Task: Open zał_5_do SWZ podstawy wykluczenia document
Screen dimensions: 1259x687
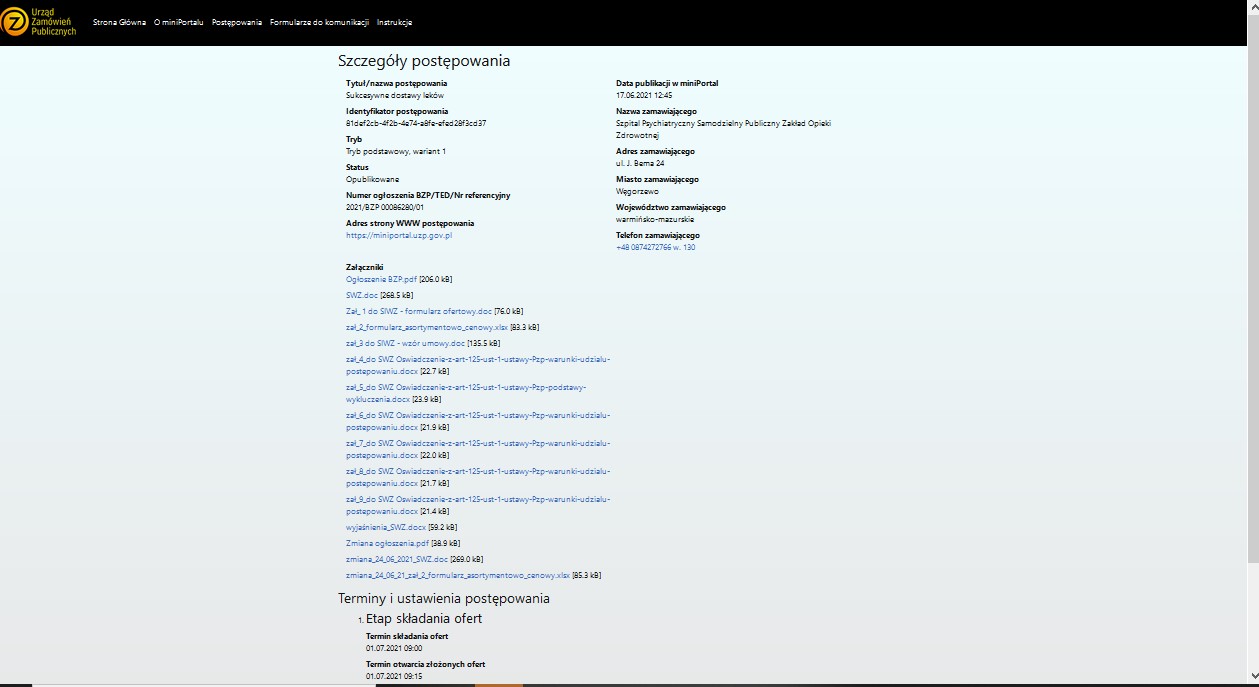Action: [465, 387]
